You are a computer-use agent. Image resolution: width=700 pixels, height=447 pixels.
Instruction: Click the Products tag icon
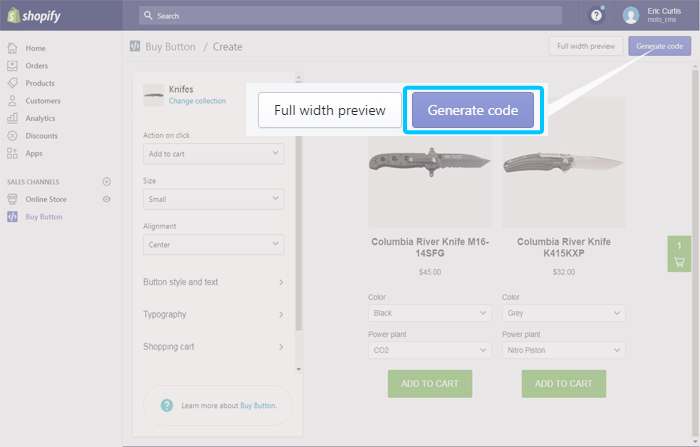pyautogui.click(x=12, y=83)
